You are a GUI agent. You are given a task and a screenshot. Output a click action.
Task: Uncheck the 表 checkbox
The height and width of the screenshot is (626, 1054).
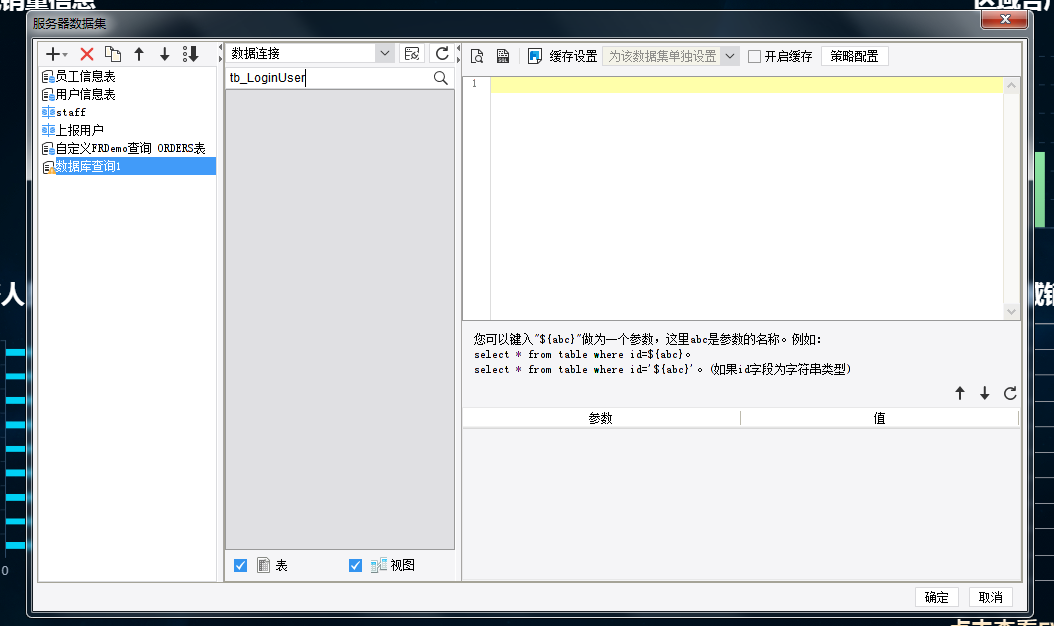[240, 565]
